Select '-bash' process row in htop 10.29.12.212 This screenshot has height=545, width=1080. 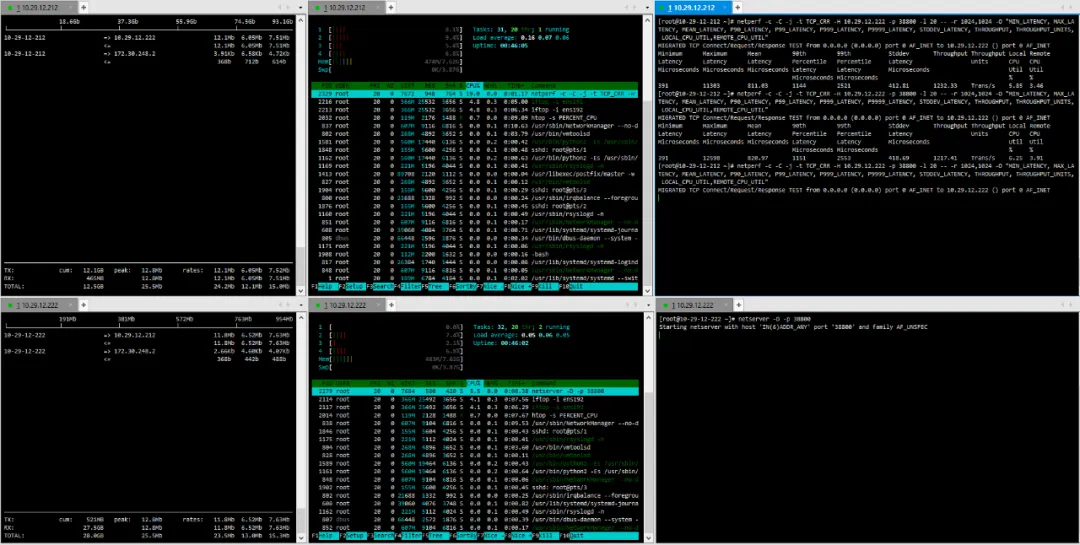[475, 254]
